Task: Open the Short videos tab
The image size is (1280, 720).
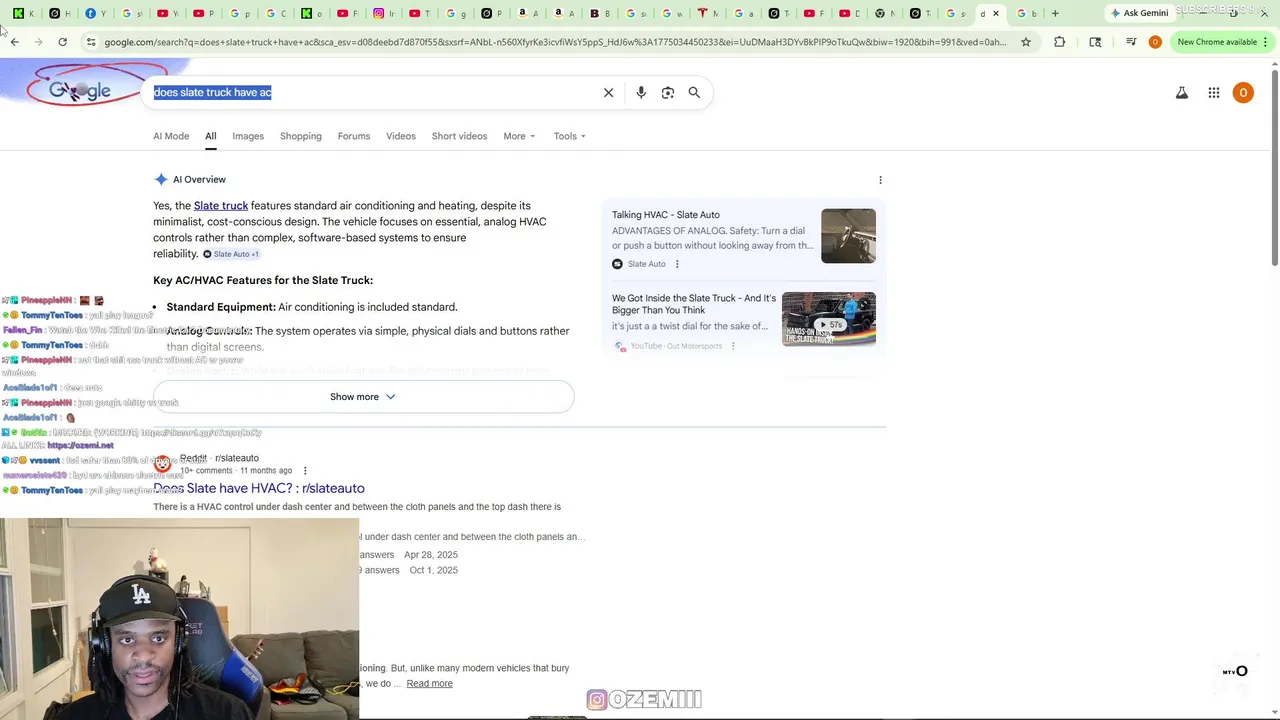Action: 459,136
